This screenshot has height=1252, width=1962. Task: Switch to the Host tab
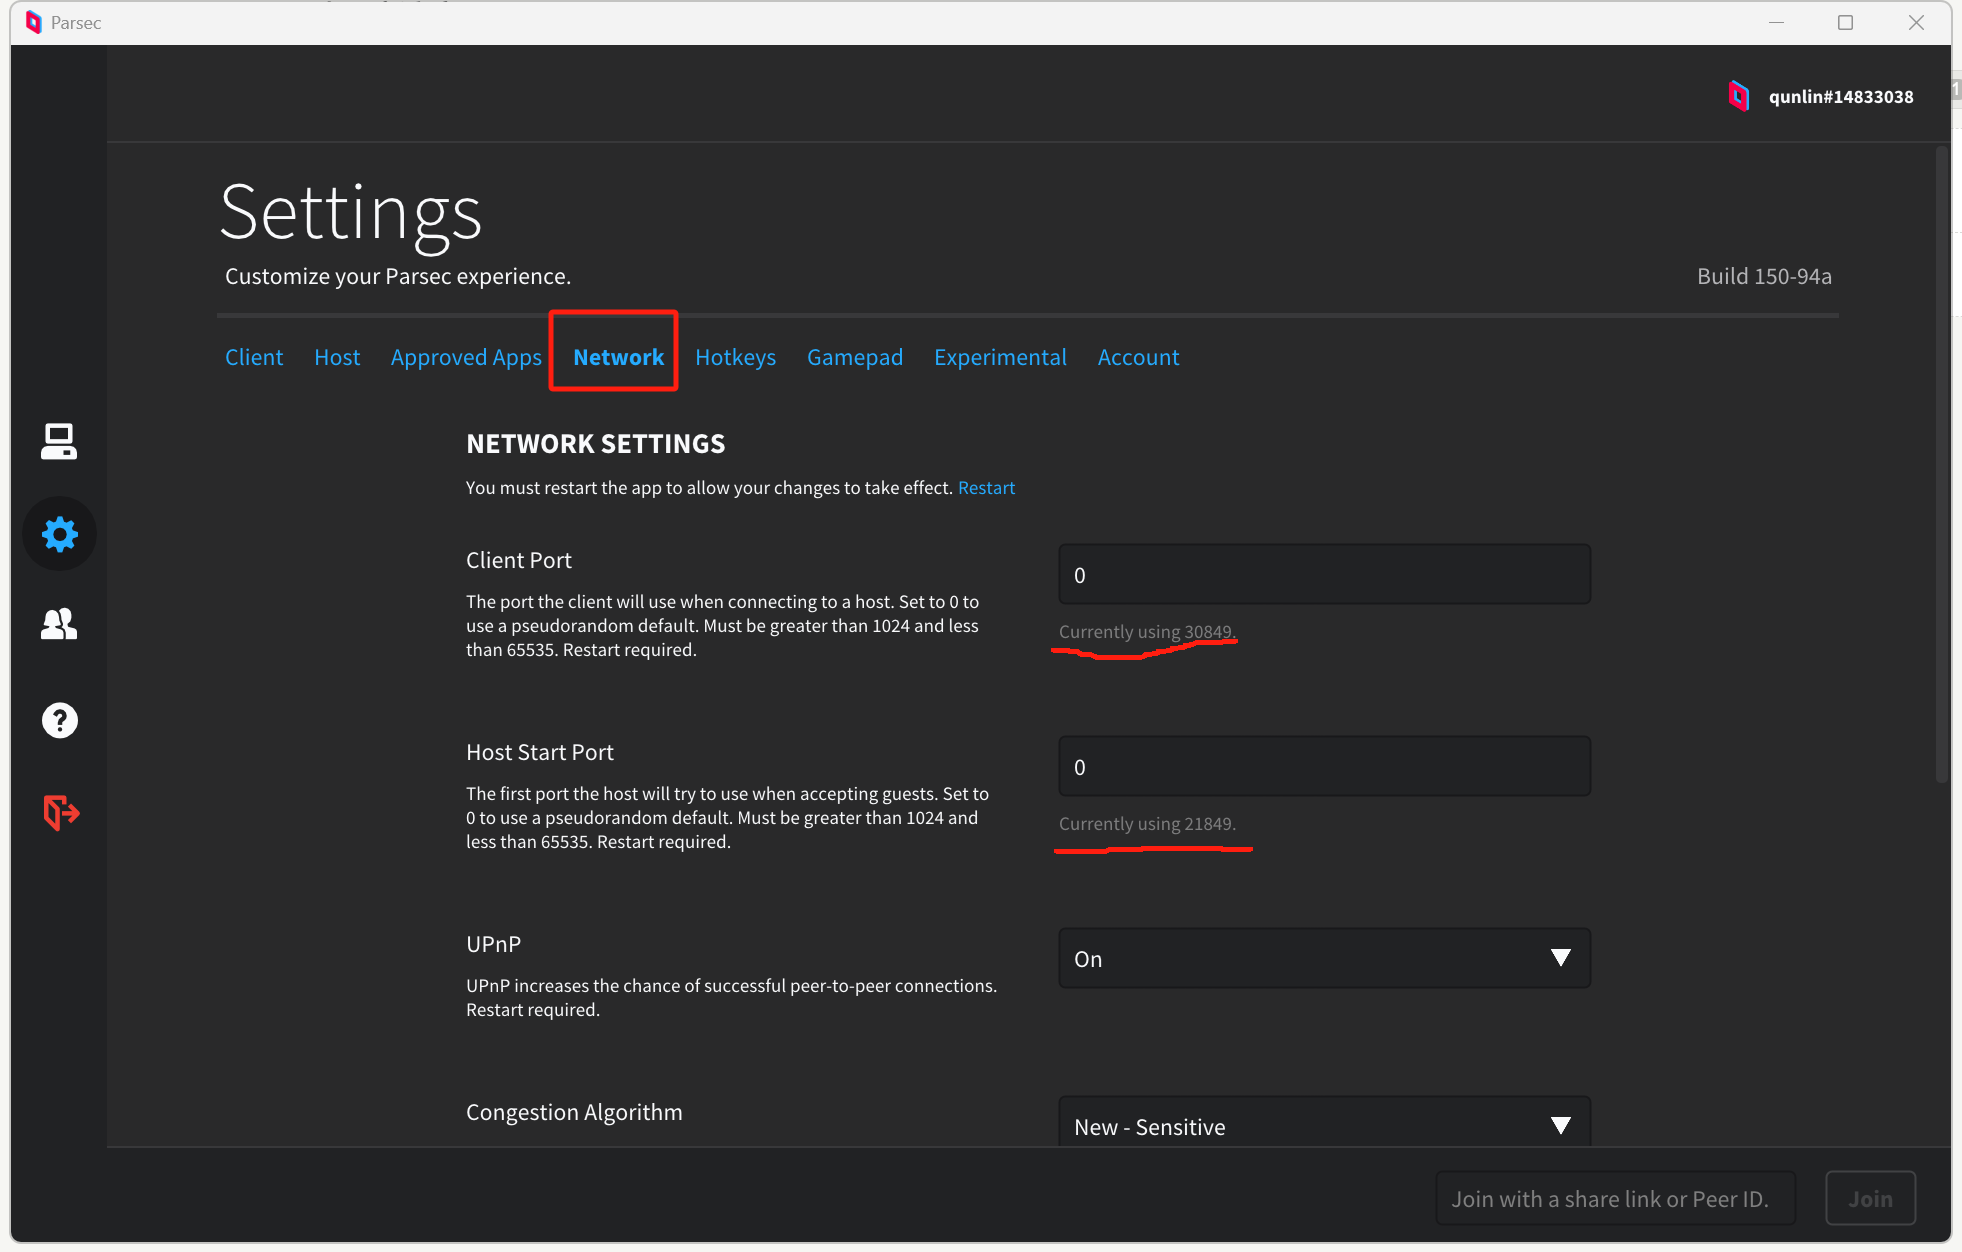(x=337, y=357)
